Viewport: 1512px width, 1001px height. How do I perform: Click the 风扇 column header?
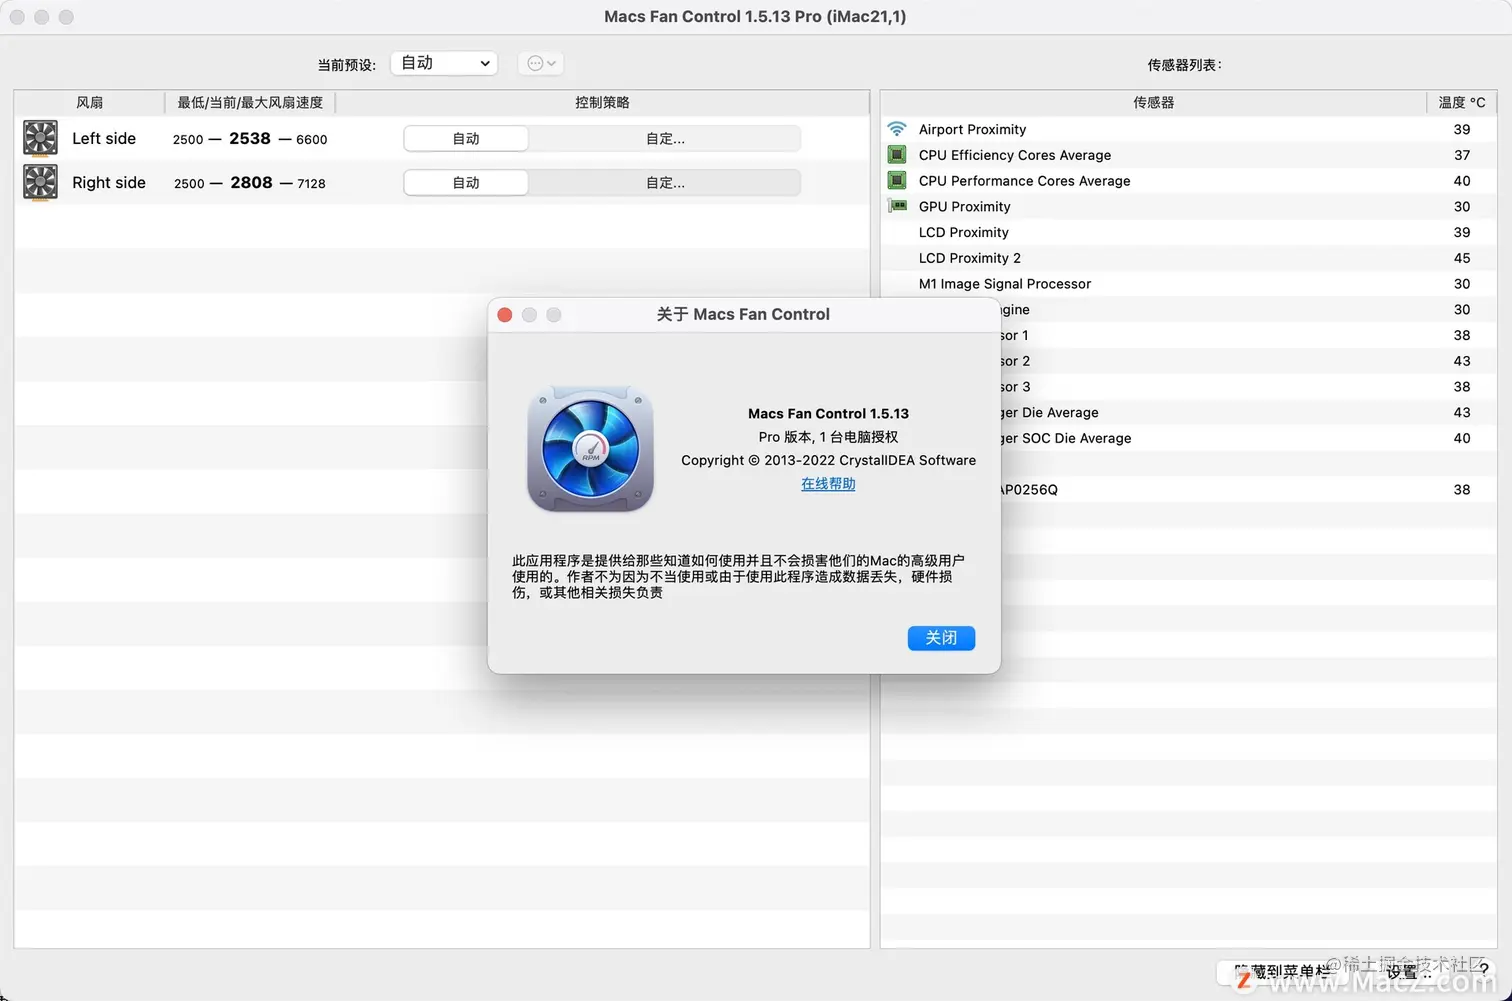90,102
